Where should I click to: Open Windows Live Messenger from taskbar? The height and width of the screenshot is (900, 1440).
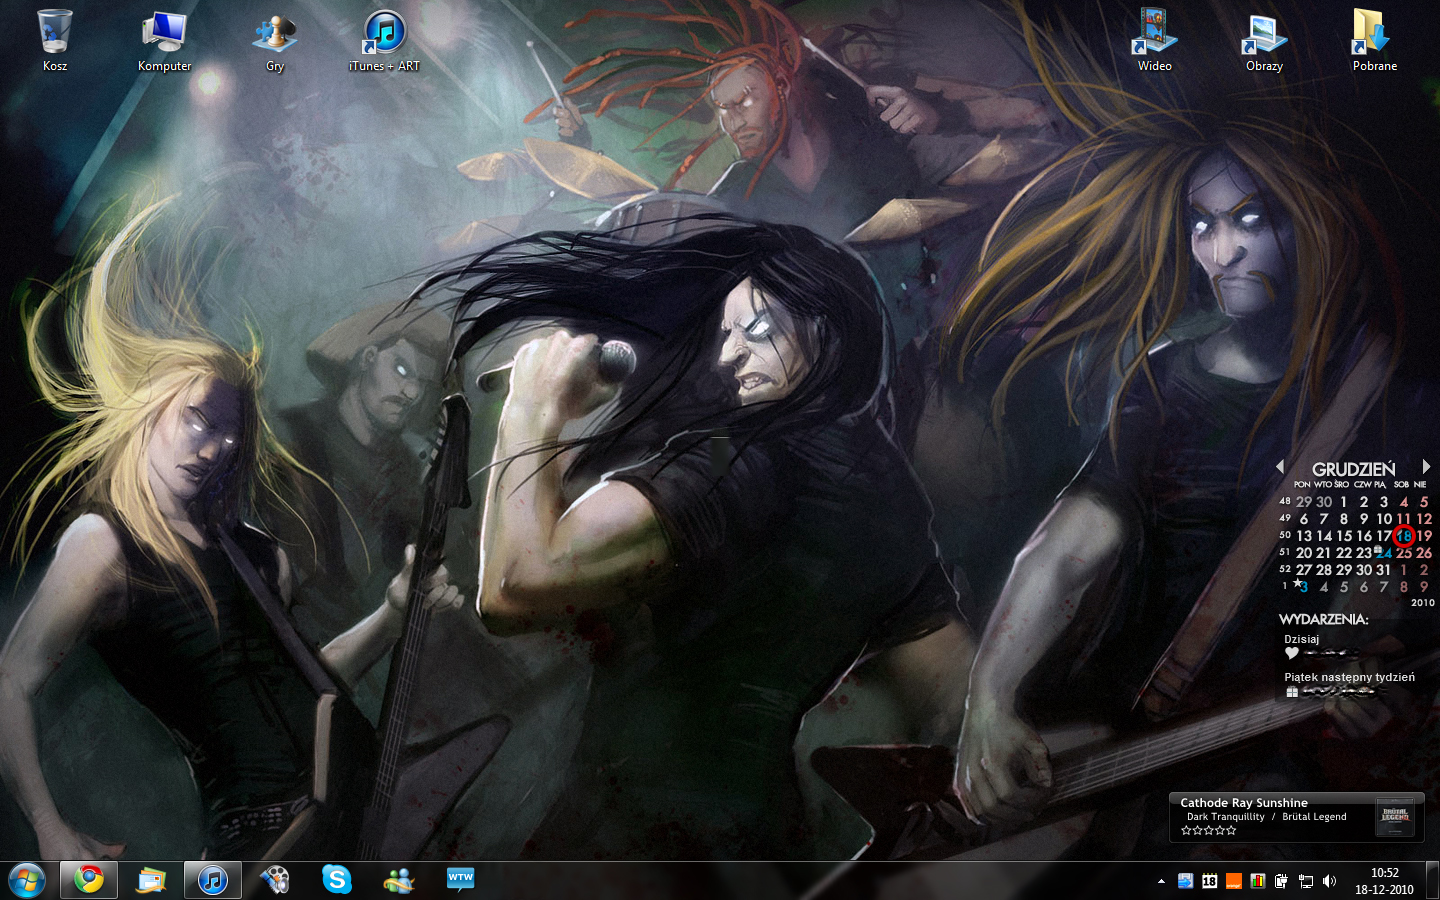[x=399, y=880]
